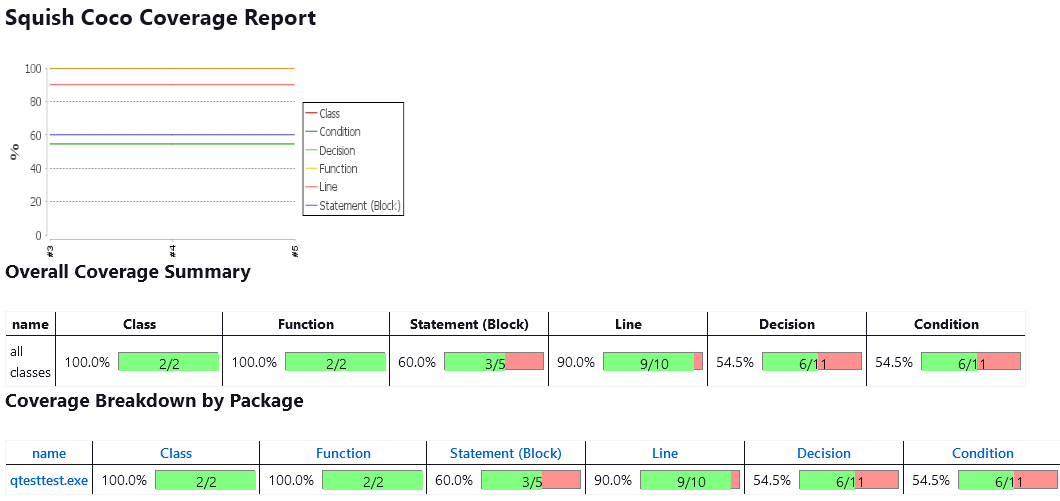This screenshot has width=1060, height=501.
Task: Sort breakdown by Condition column
Action: pyautogui.click(x=982, y=453)
